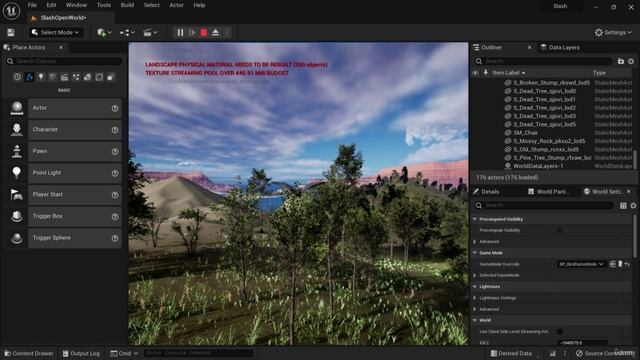Viewport: 640px width, 360px height.
Task: Open help for the Actor class
Action: tap(115, 108)
